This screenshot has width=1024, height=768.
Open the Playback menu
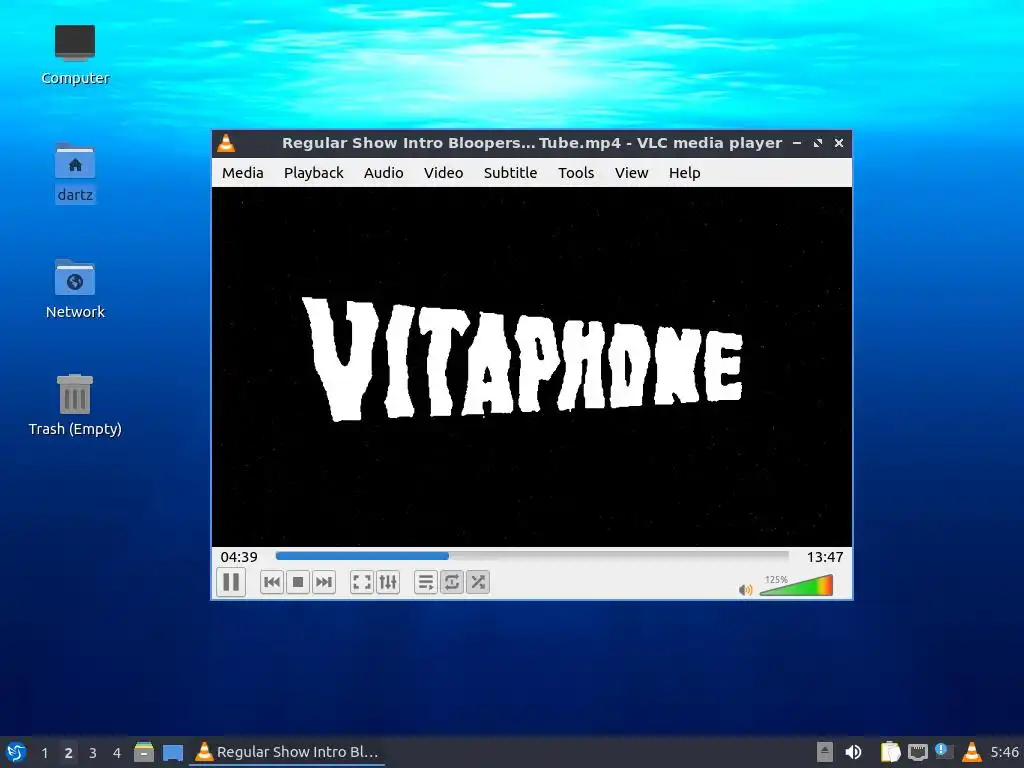[x=313, y=173]
